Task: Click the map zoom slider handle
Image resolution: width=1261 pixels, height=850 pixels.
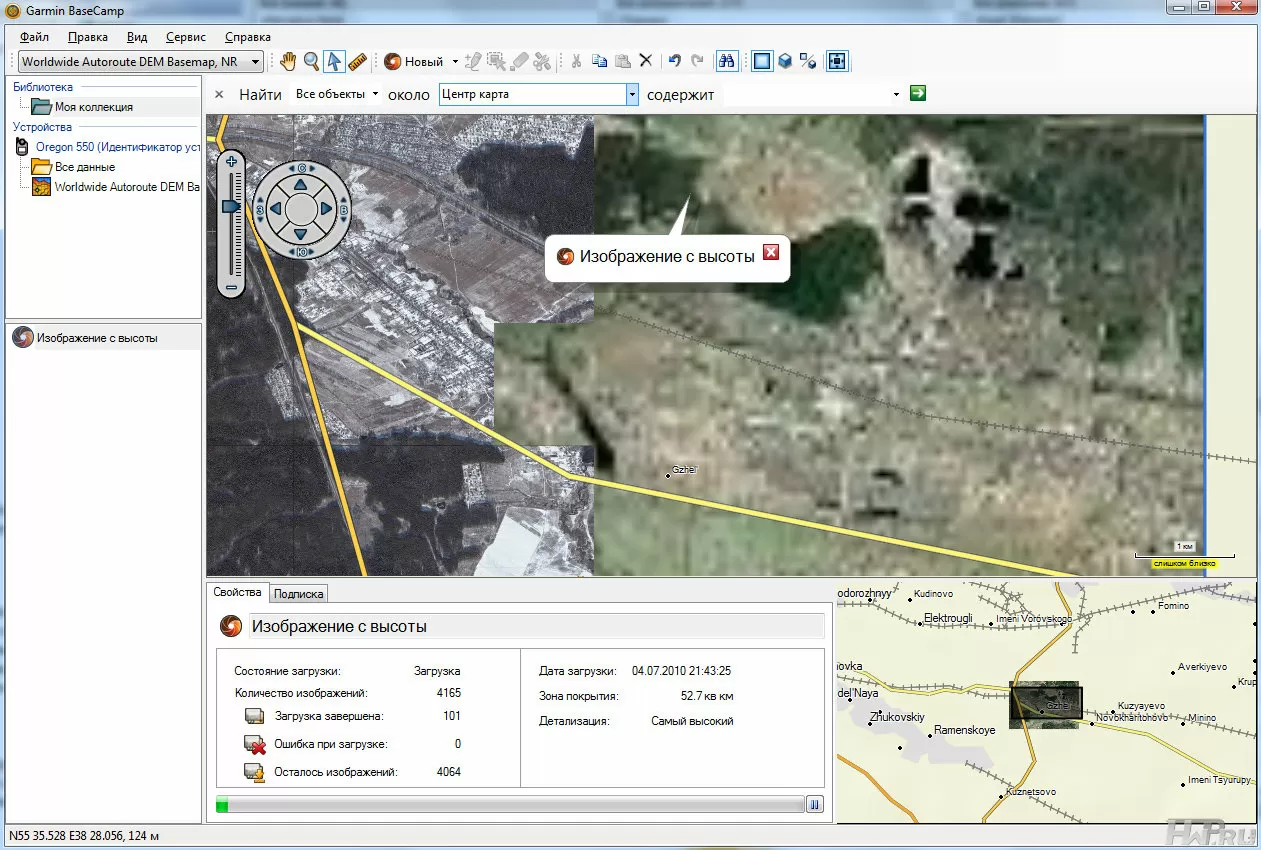Action: (x=230, y=205)
